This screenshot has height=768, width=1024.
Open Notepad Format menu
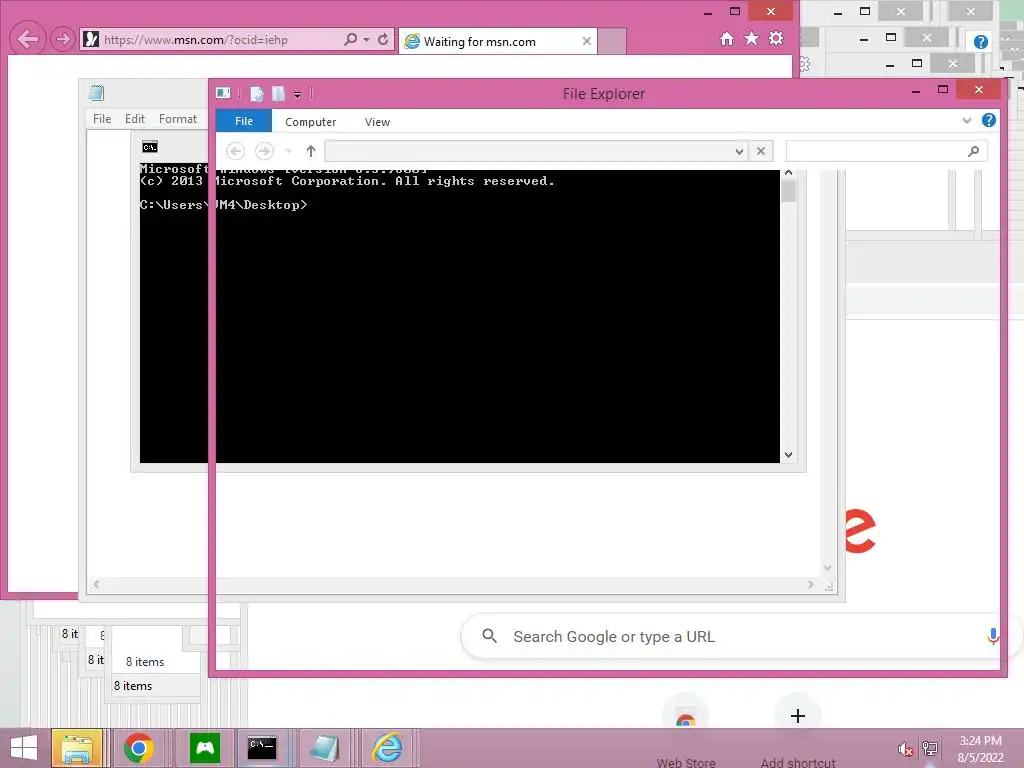click(x=178, y=119)
